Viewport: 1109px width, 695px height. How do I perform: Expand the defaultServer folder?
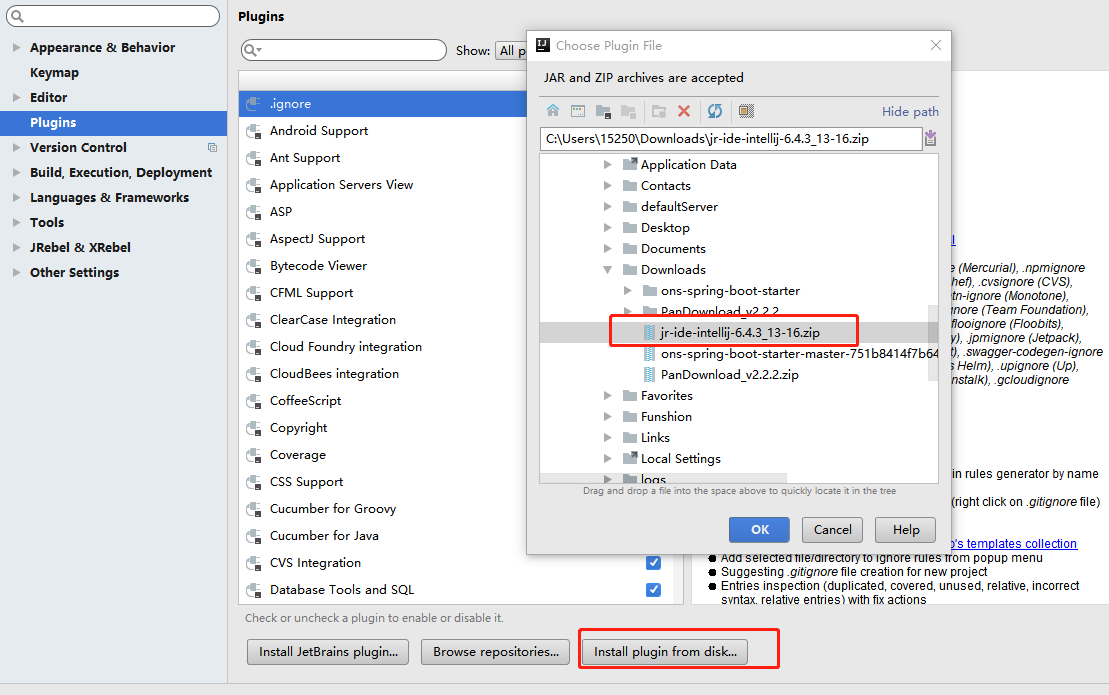point(608,207)
